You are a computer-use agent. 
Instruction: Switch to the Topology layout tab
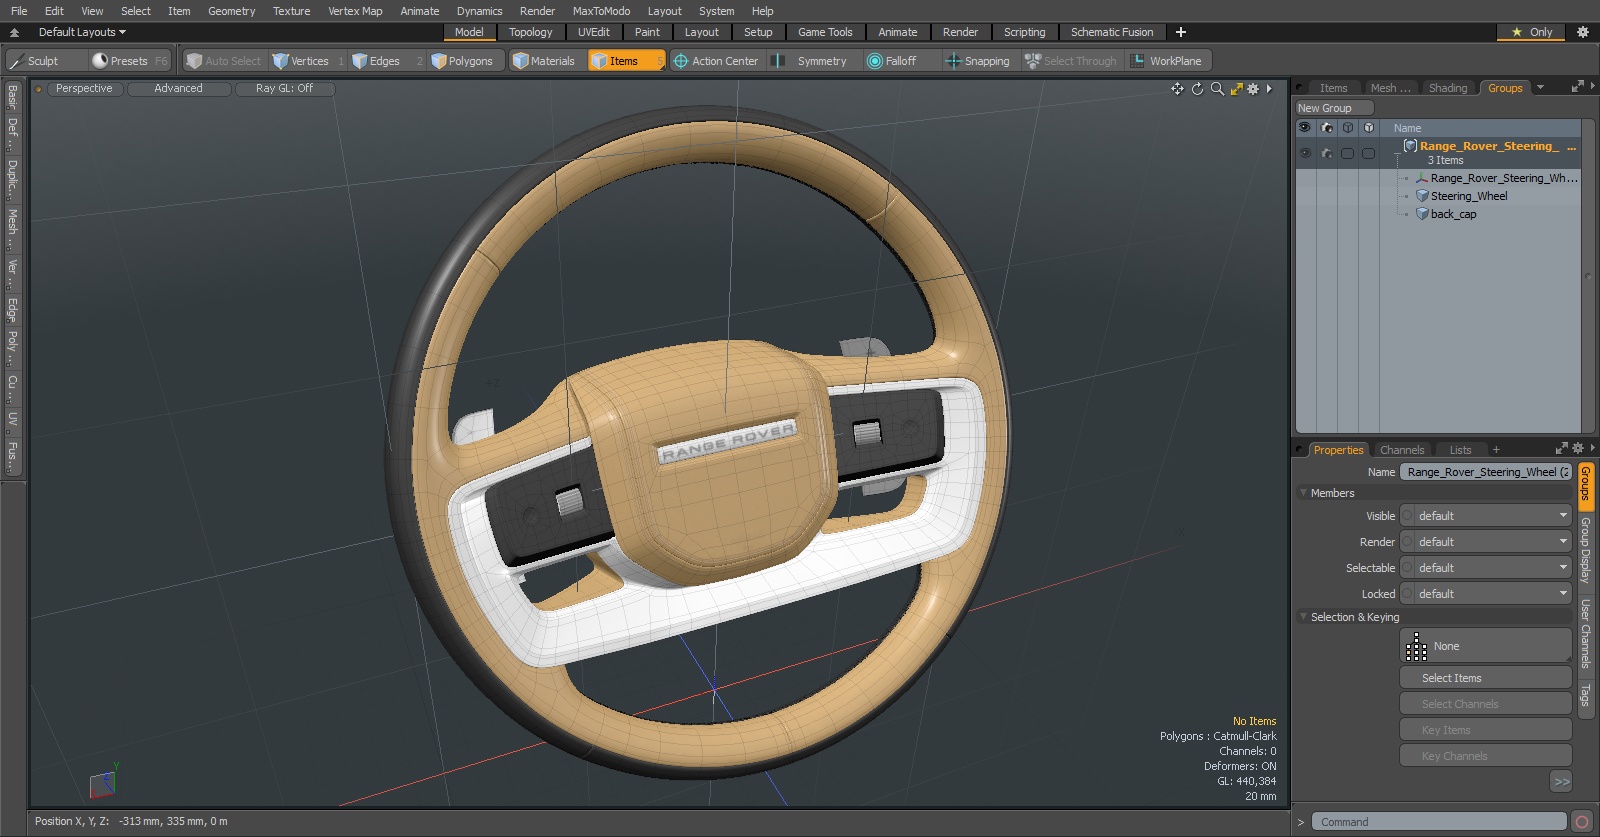pyautogui.click(x=530, y=32)
